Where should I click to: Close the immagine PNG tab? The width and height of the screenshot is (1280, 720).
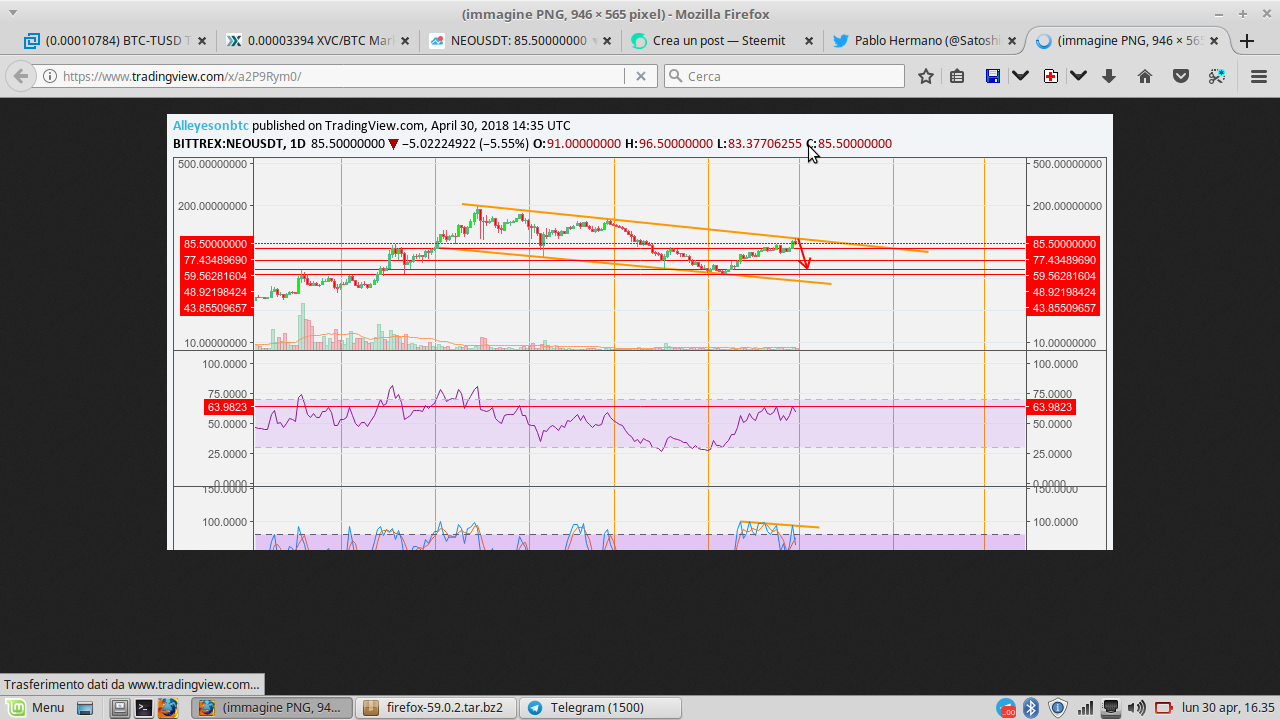tap(1215, 41)
